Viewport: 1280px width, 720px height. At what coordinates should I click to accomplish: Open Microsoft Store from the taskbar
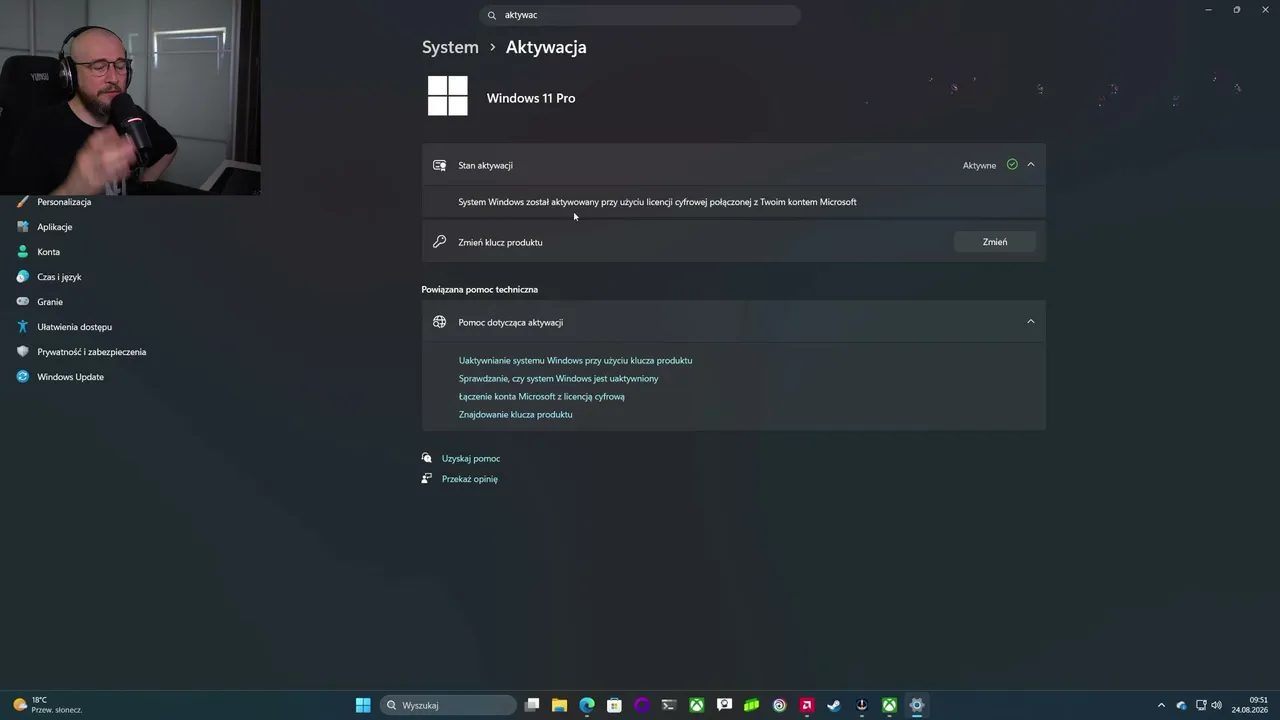(x=614, y=705)
